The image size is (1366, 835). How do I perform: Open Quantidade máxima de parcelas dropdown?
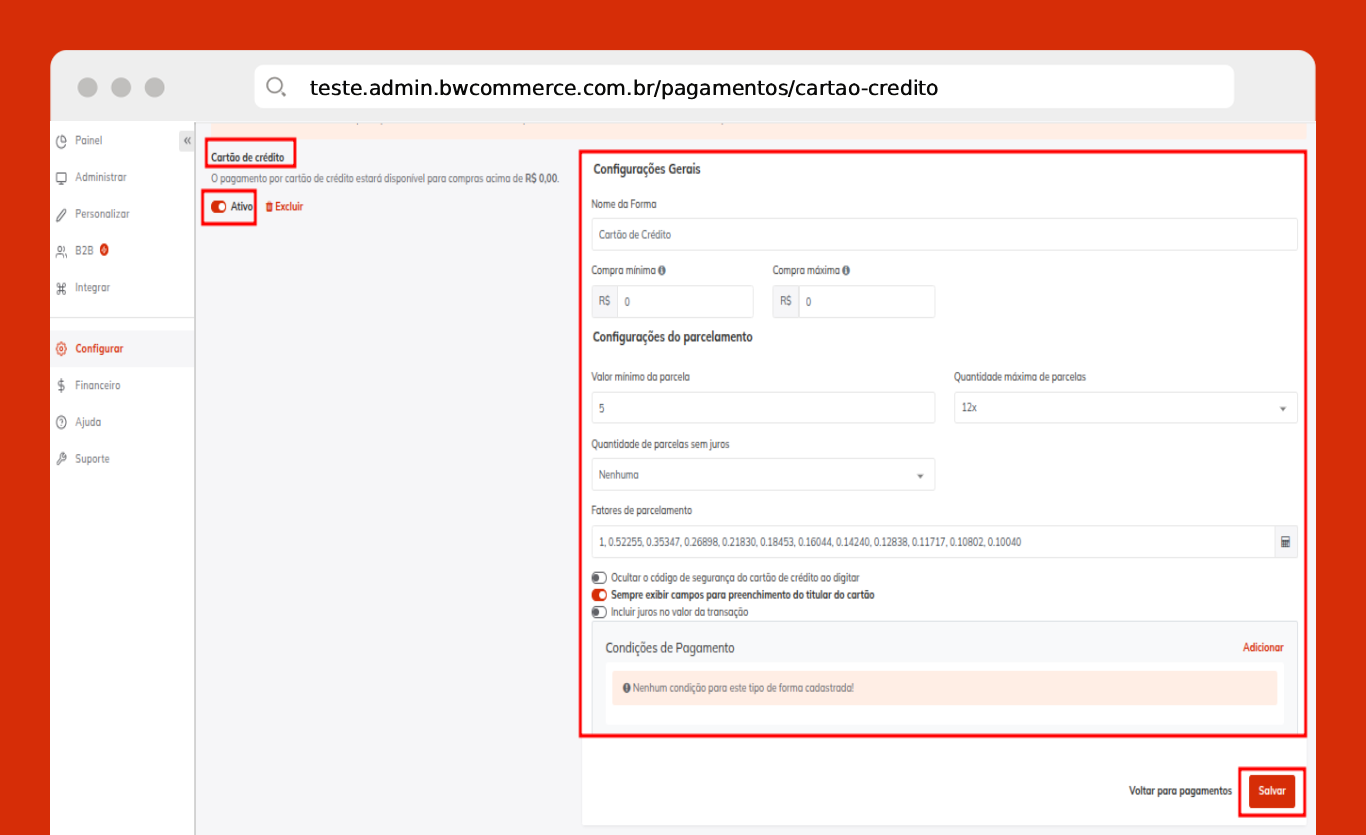tap(1125, 408)
